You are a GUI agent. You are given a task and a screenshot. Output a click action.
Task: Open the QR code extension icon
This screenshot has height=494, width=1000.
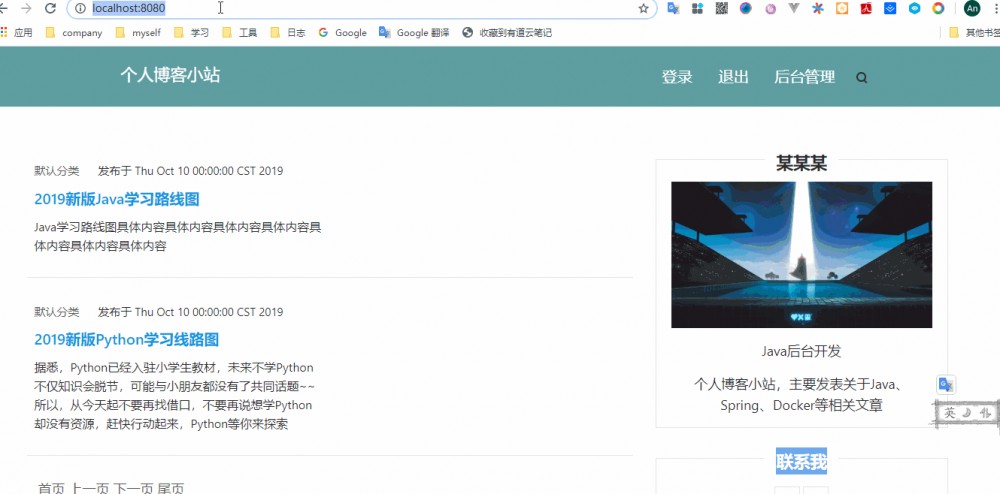click(722, 8)
